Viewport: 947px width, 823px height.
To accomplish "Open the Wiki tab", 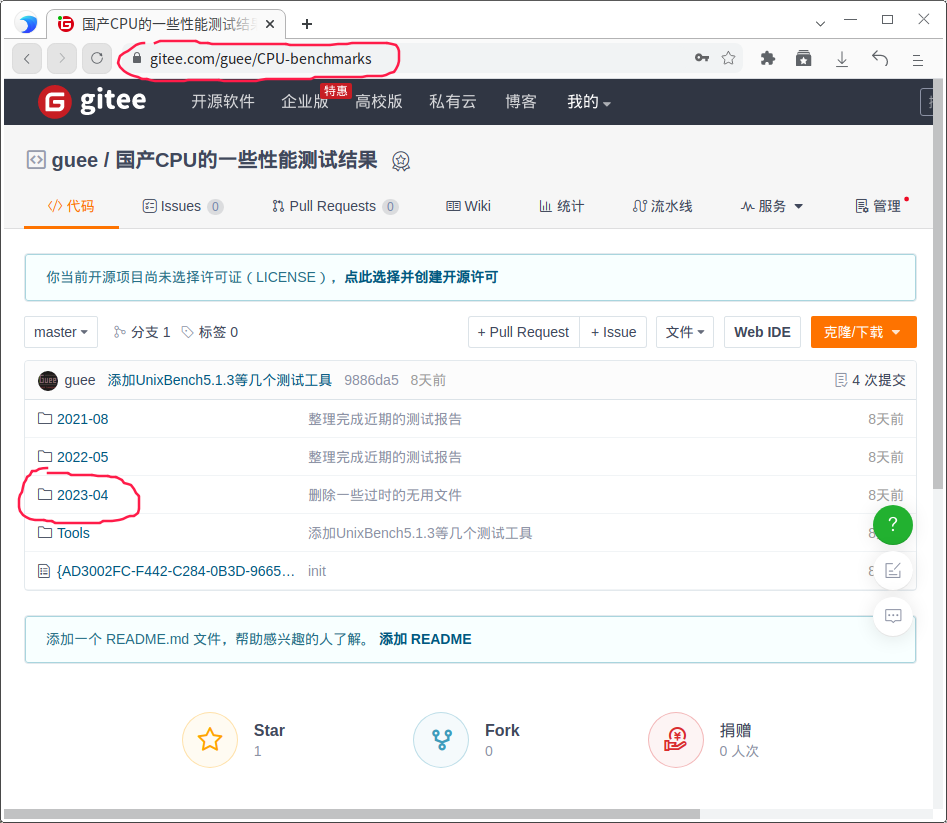I will tap(468, 207).
